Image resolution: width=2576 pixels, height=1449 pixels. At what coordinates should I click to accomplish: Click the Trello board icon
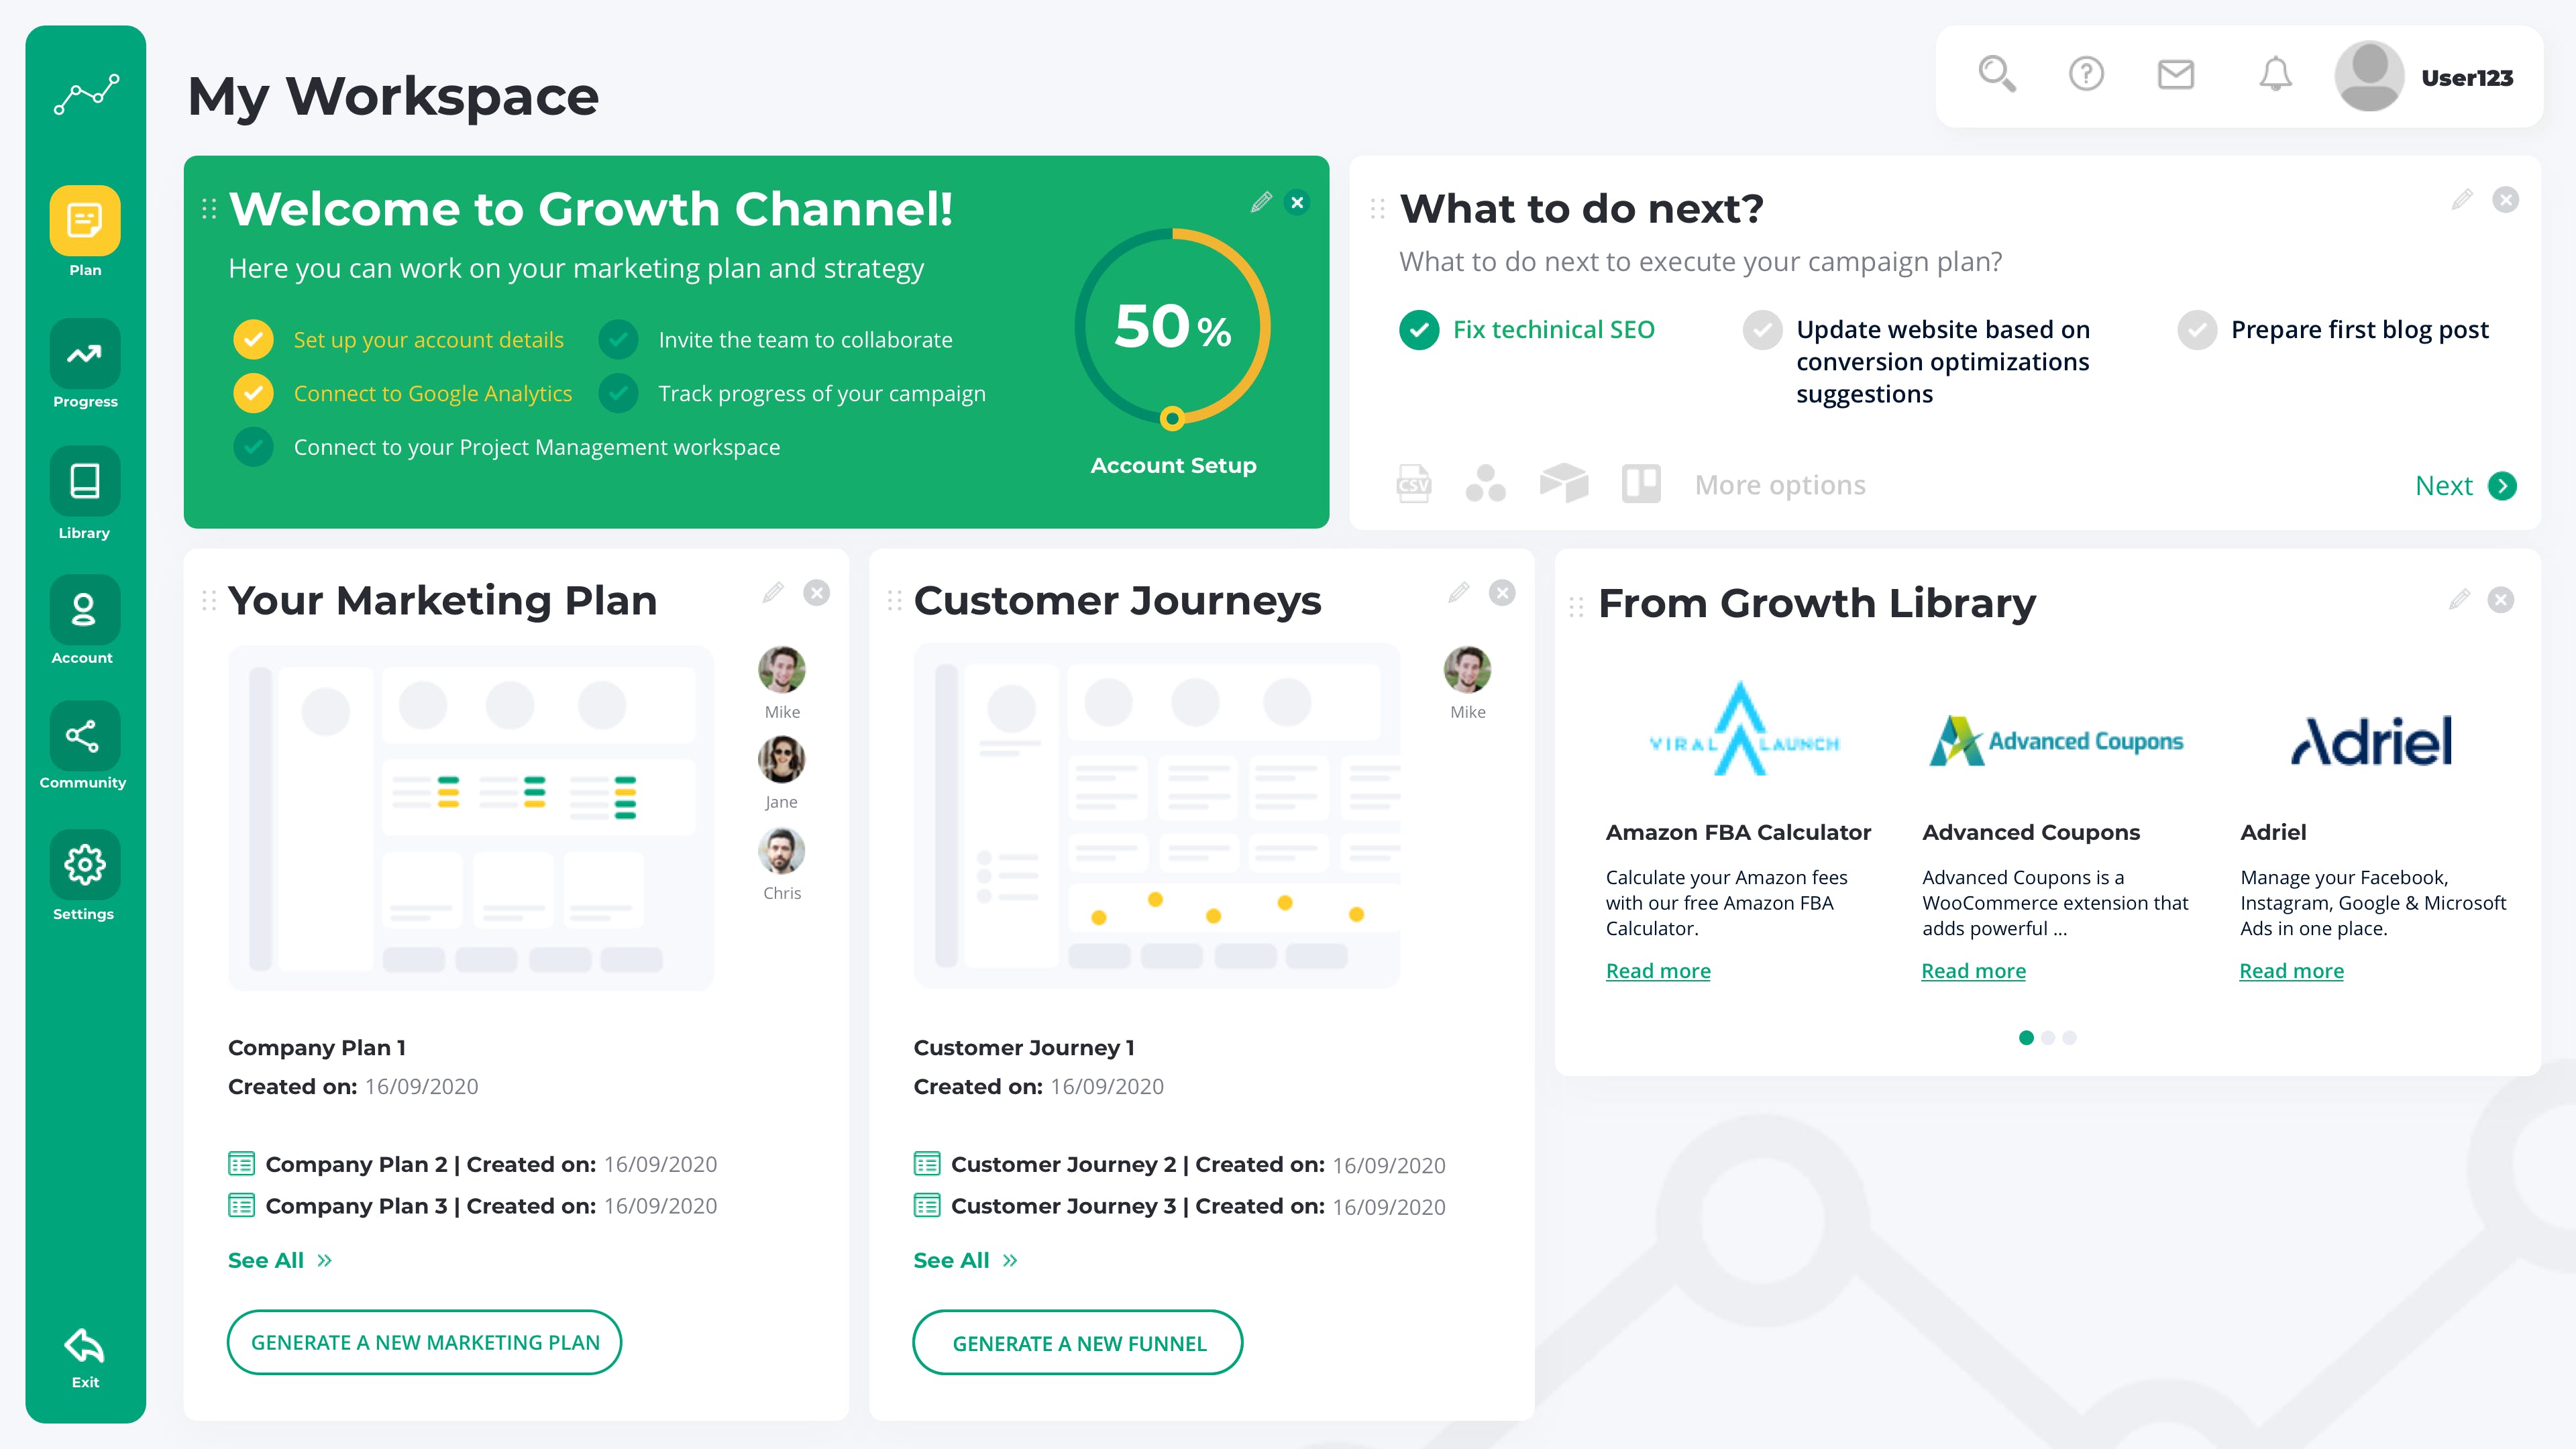(1641, 485)
